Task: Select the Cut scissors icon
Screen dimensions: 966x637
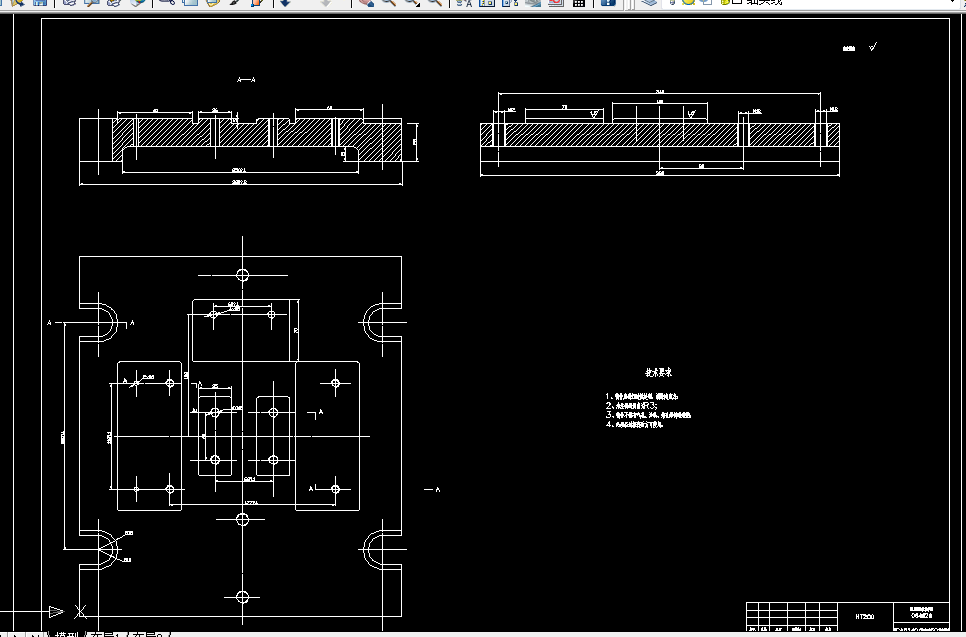Action: coord(166,2)
